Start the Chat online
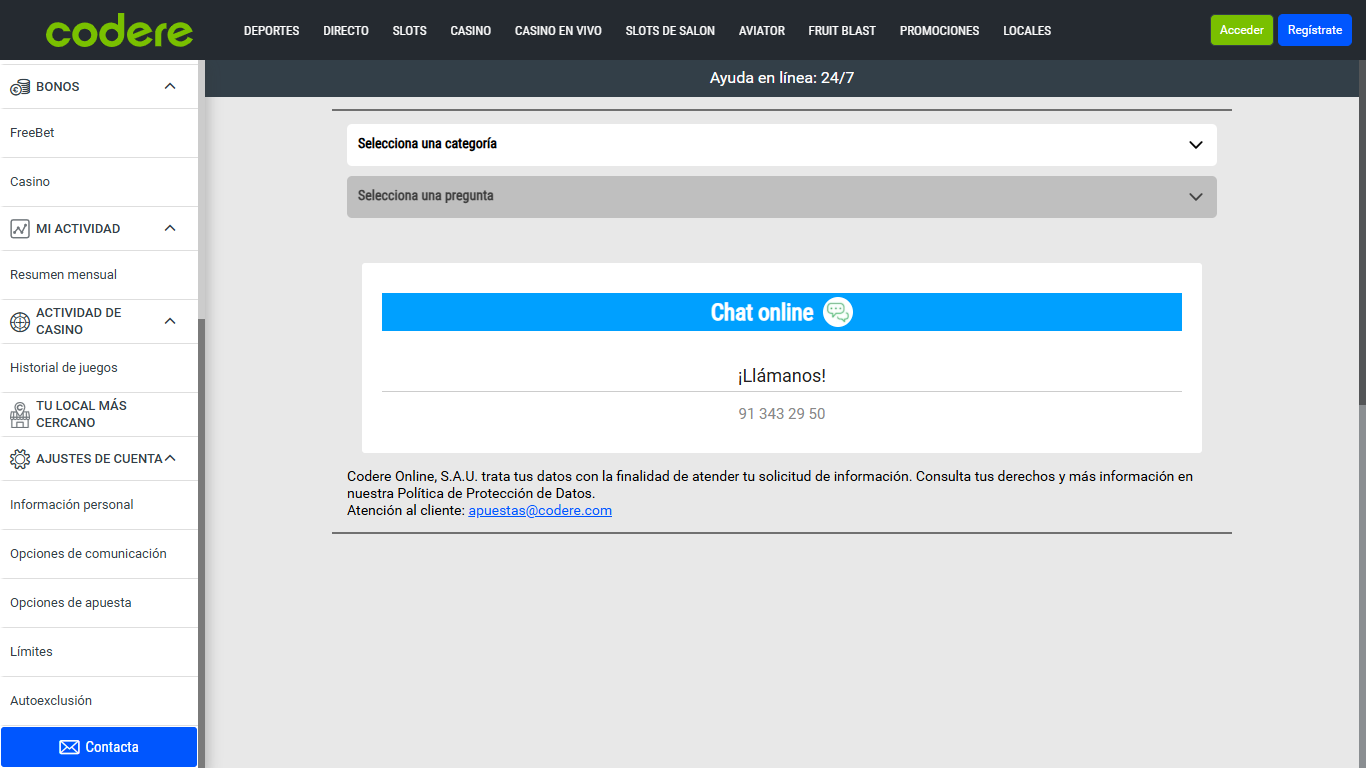The width and height of the screenshot is (1366, 768). [782, 312]
